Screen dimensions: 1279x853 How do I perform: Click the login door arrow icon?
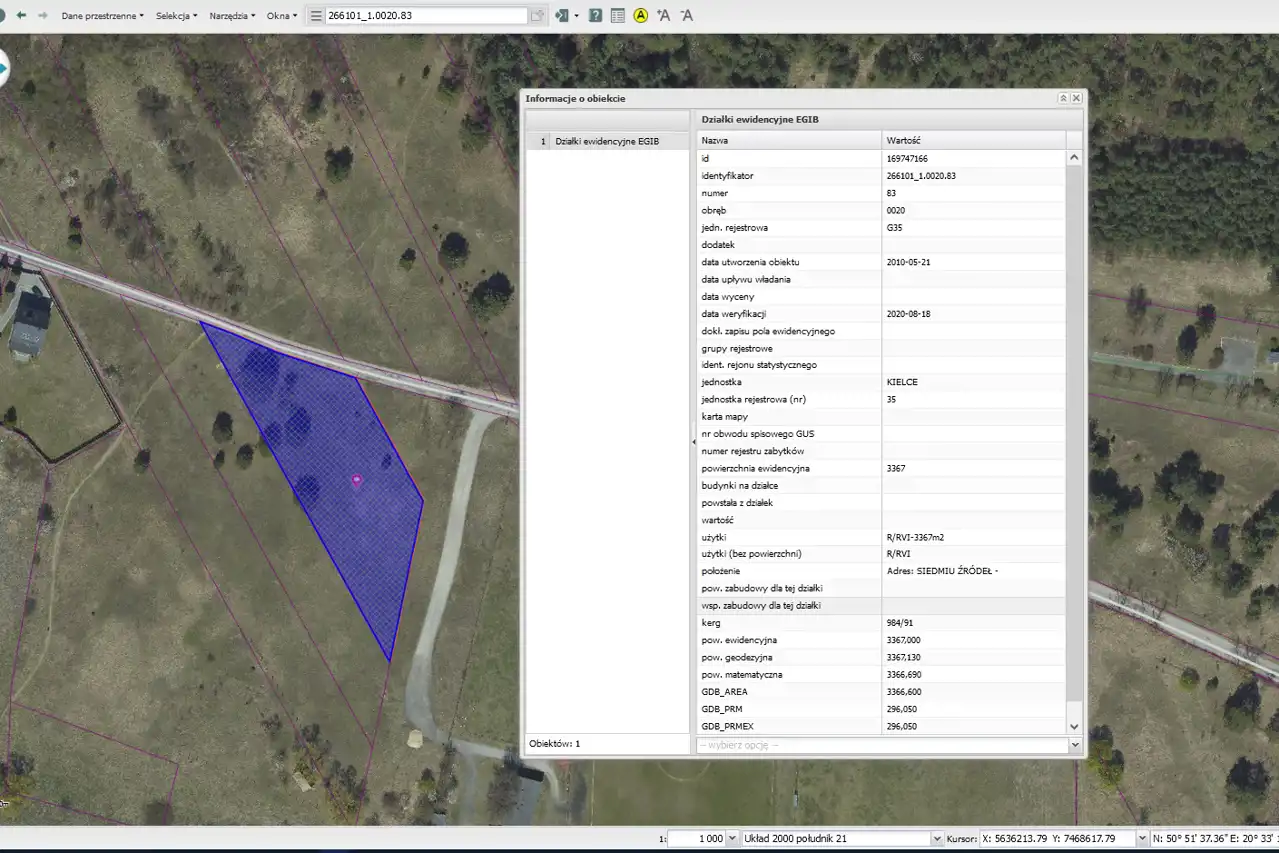pyautogui.click(x=562, y=16)
